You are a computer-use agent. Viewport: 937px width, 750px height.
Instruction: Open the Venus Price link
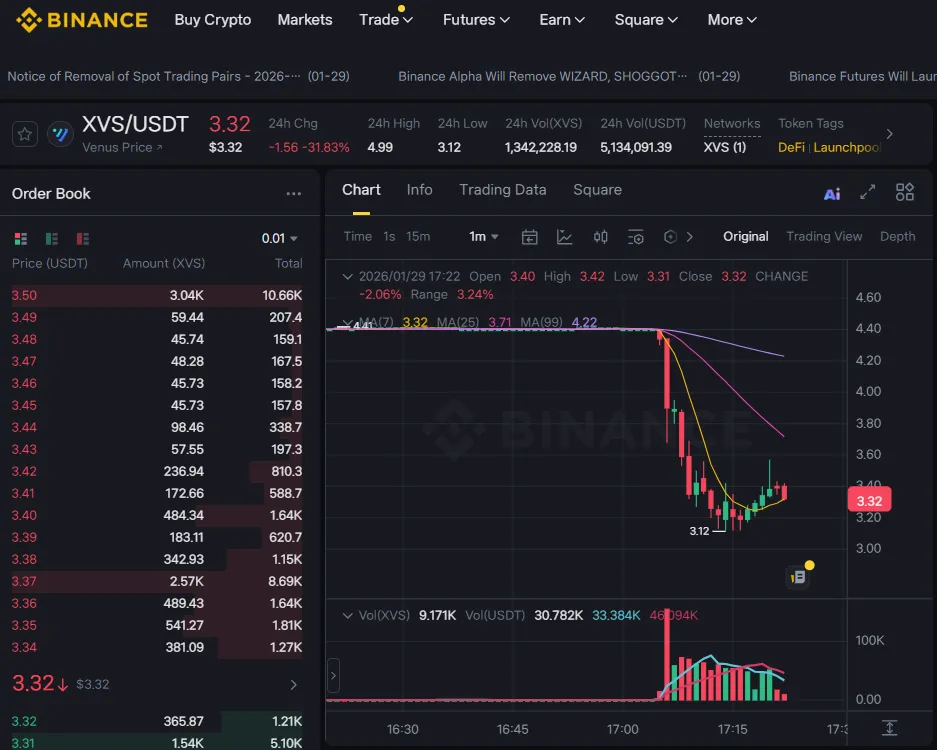[122, 148]
